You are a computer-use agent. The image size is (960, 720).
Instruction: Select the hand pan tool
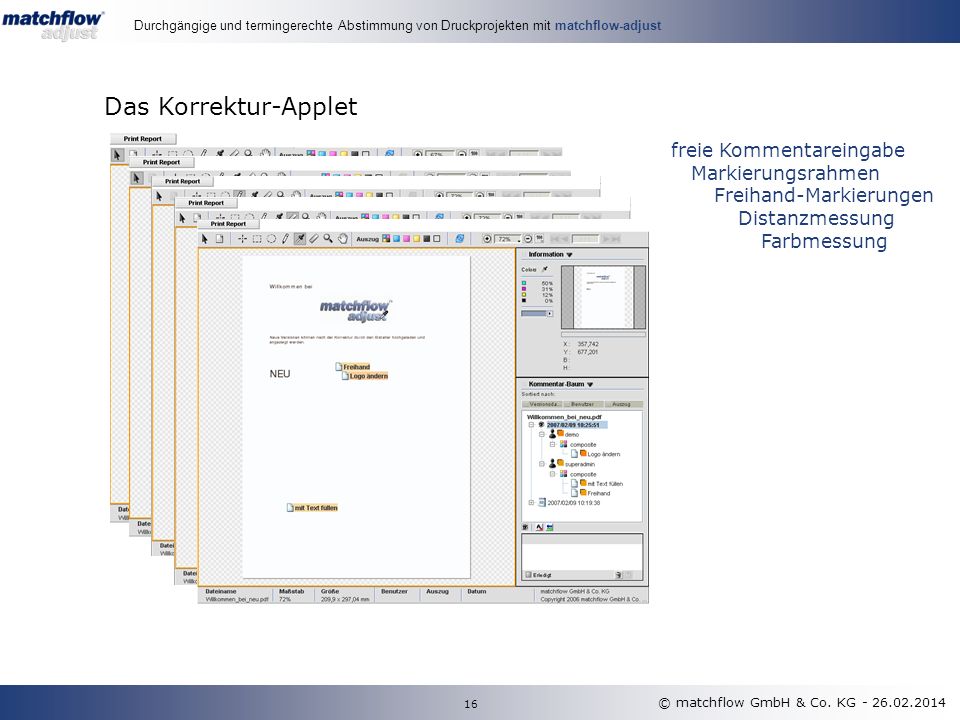(x=343, y=239)
